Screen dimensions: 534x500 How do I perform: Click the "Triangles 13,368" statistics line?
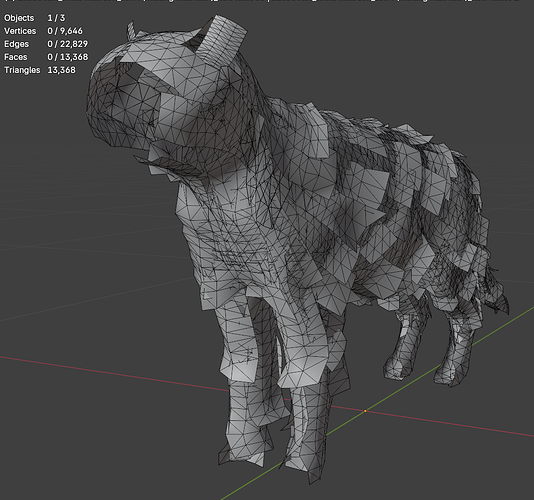coord(40,70)
